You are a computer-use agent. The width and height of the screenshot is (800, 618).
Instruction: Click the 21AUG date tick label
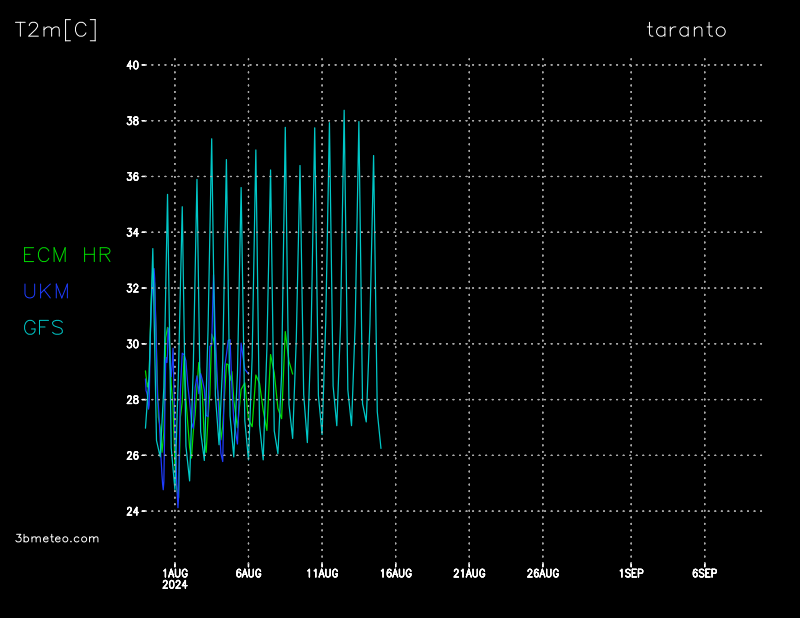tap(469, 573)
